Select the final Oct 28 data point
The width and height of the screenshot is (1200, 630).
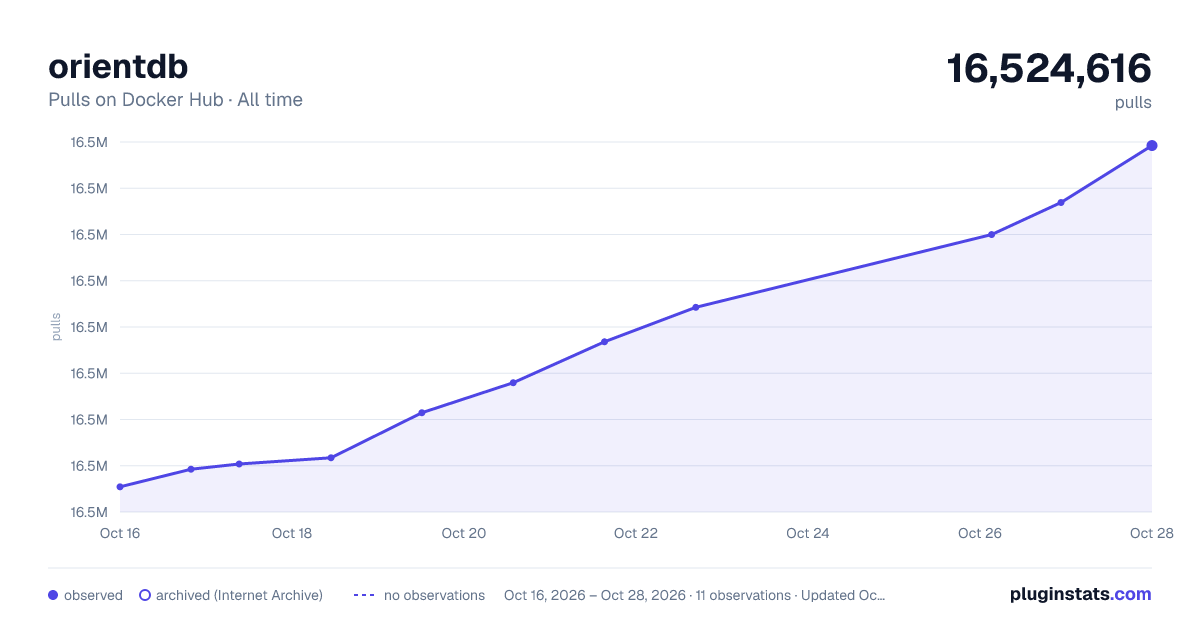1152,146
